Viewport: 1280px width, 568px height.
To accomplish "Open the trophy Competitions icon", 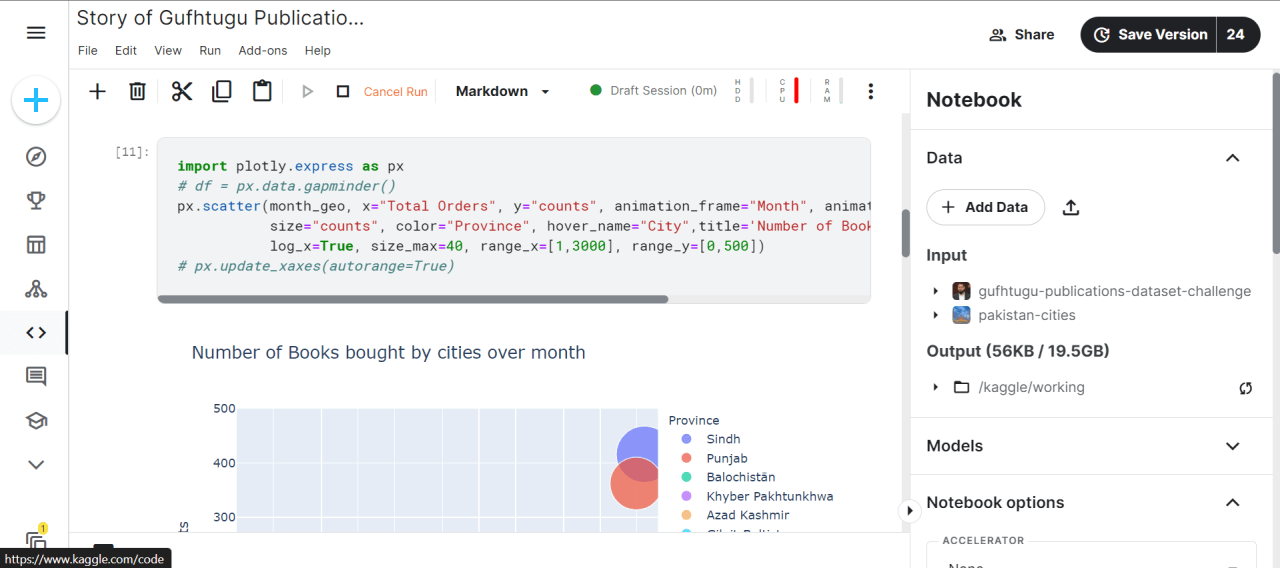I will click(36, 201).
